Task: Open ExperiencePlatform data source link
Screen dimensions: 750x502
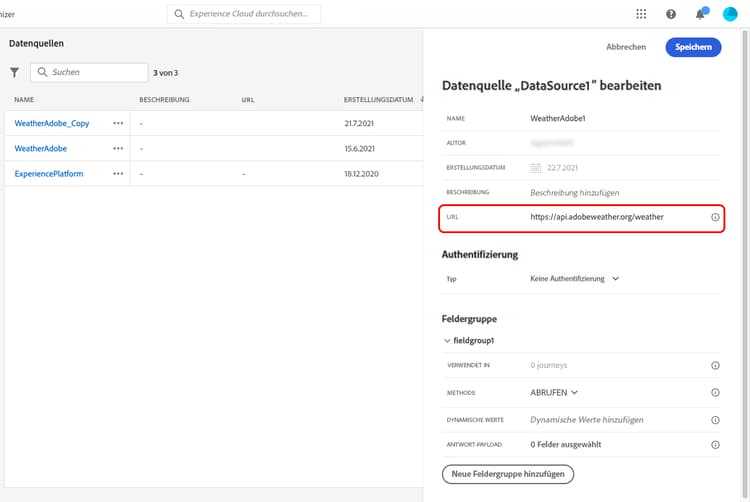Action: (x=49, y=174)
